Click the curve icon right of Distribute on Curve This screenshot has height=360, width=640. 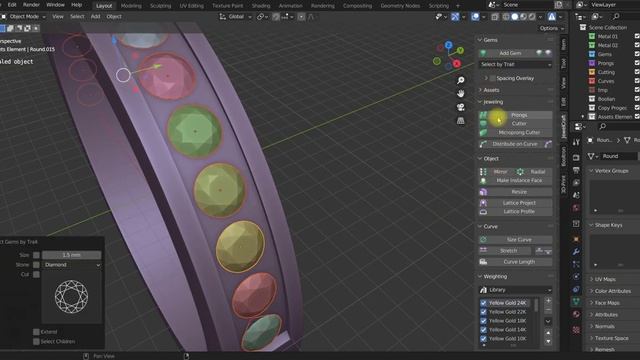548,144
